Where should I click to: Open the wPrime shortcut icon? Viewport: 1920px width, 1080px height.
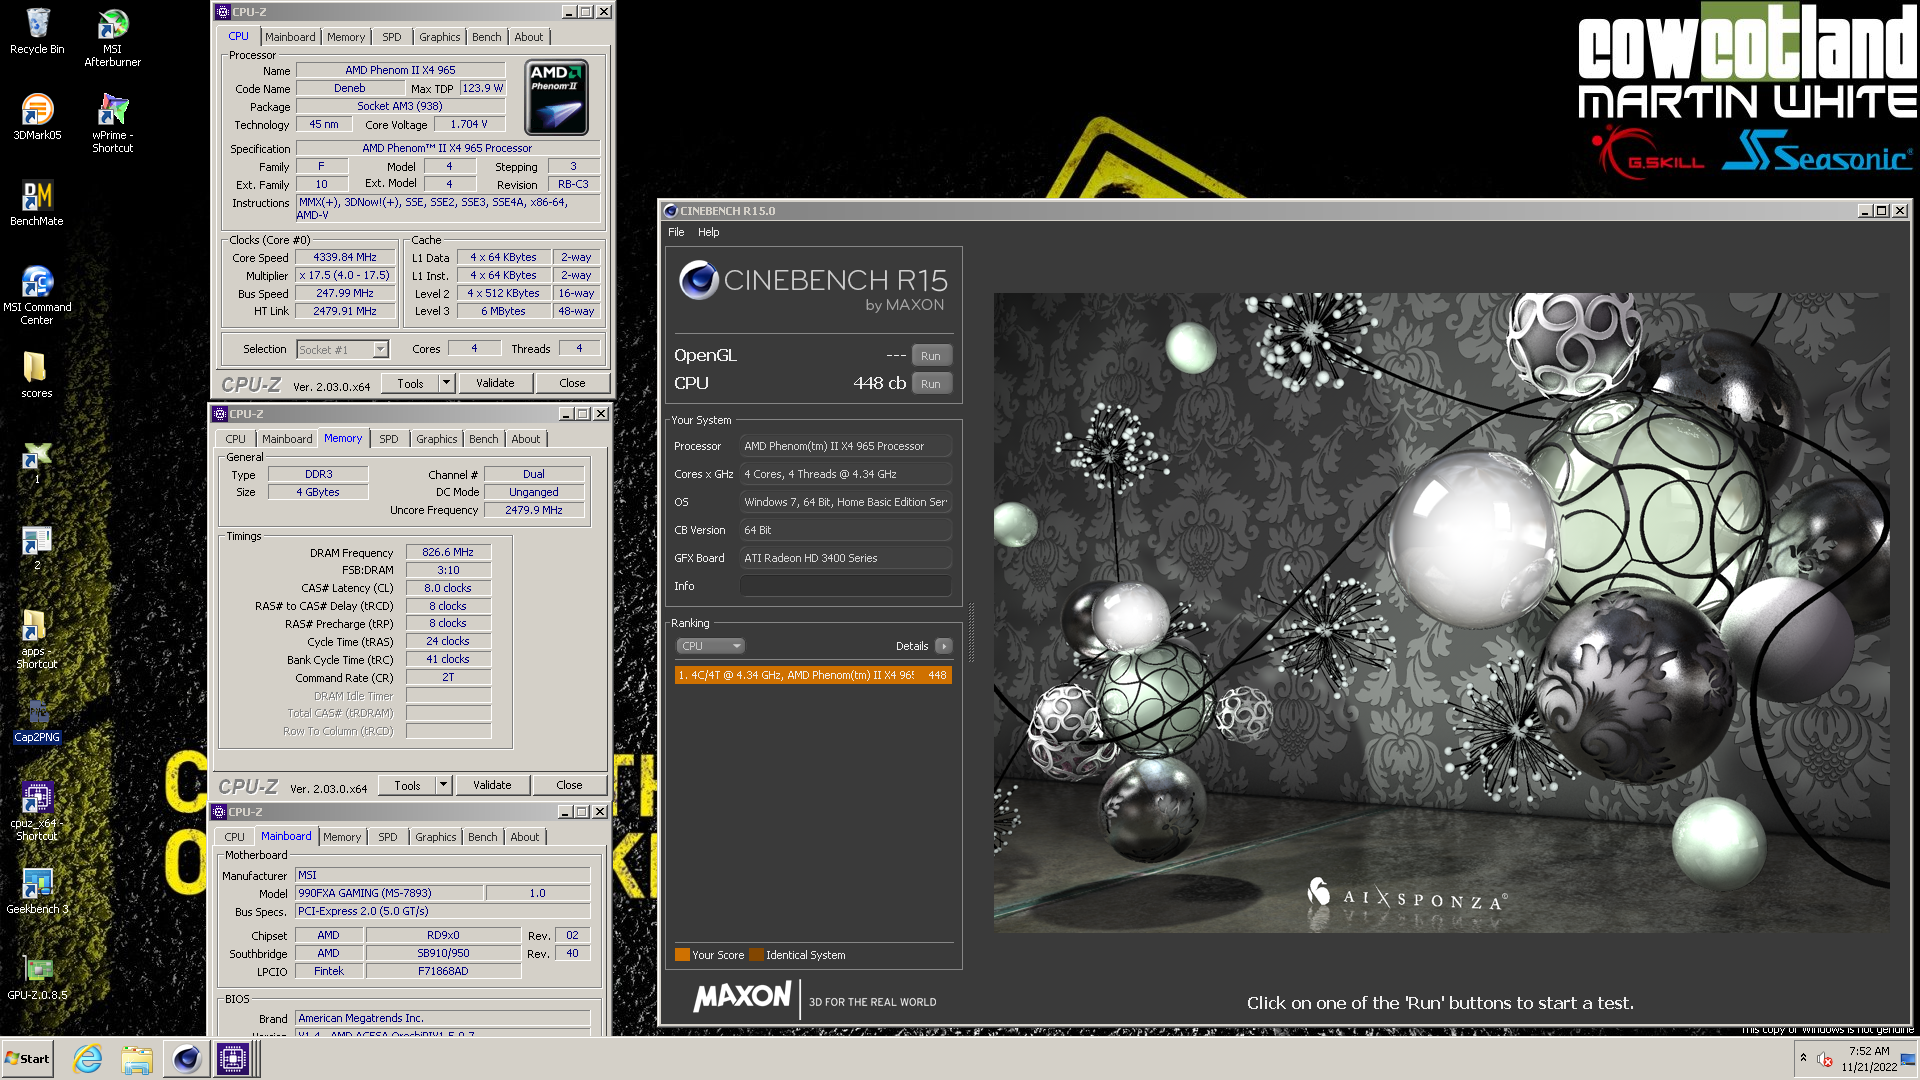[x=112, y=123]
